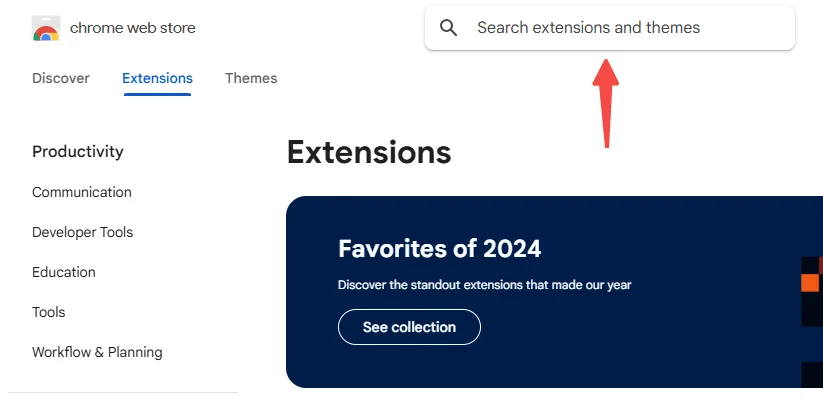Viewport: 823px width, 409px height.
Task: Click the red arrow pointing at search
Action: coord(605,104)
